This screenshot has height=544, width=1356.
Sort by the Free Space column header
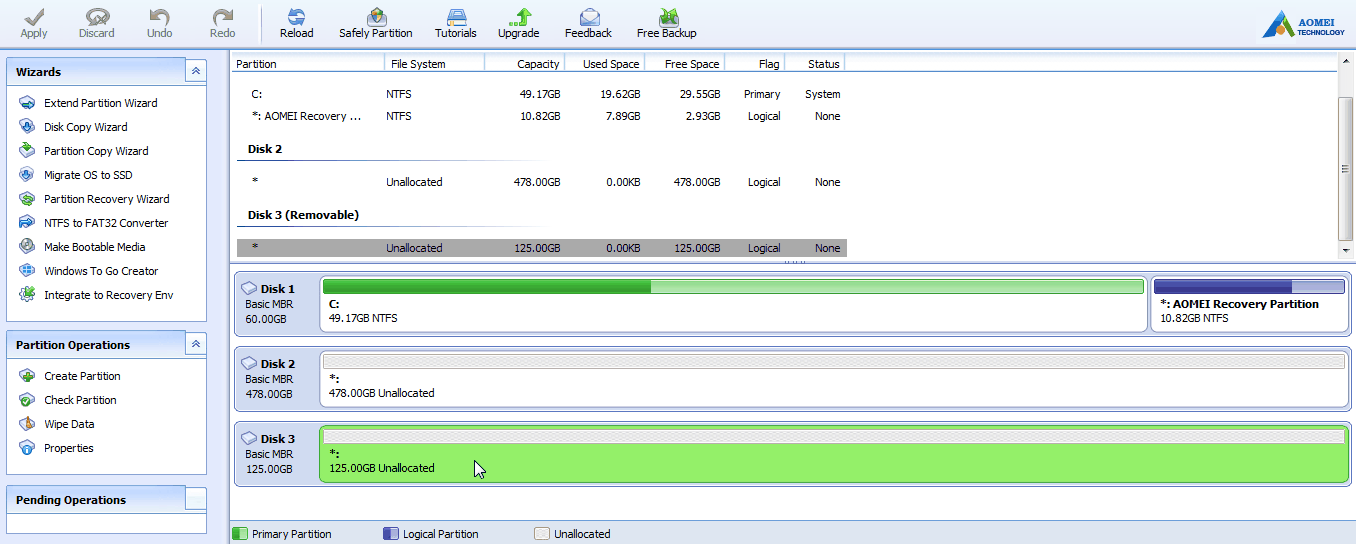(684, 63)
